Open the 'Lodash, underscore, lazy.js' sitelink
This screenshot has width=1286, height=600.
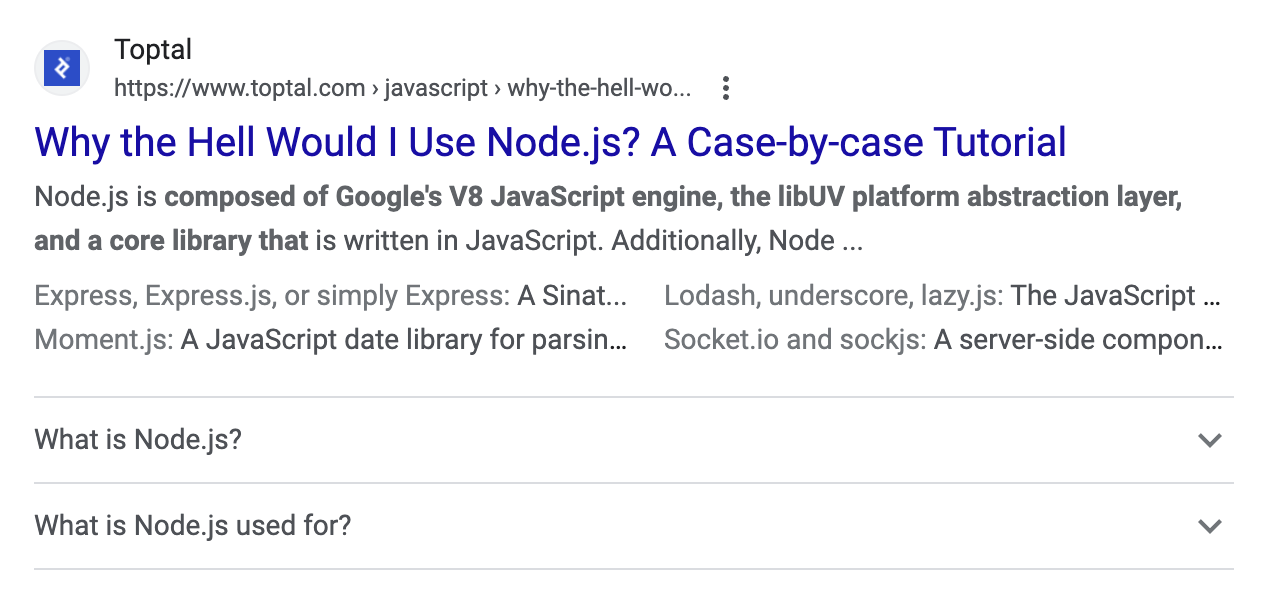point(942,296)
